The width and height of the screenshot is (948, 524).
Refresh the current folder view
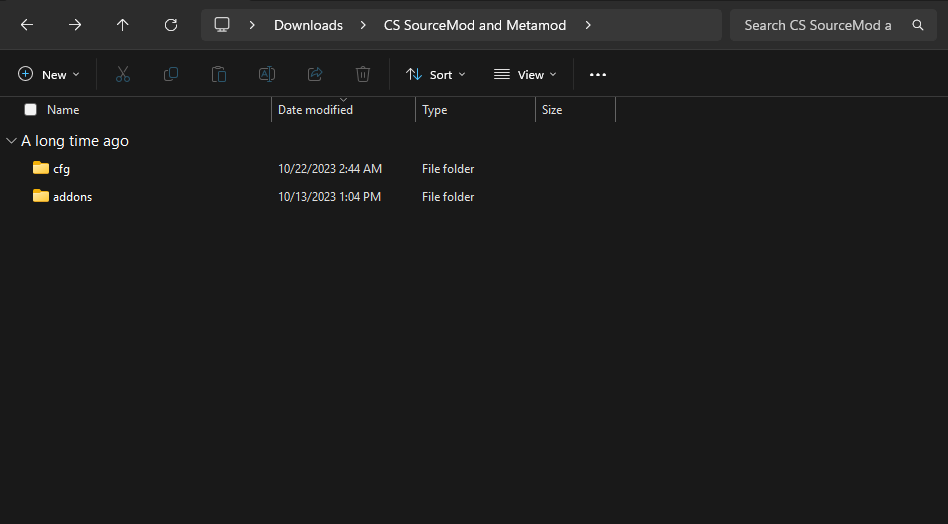(x=171, y=25)
